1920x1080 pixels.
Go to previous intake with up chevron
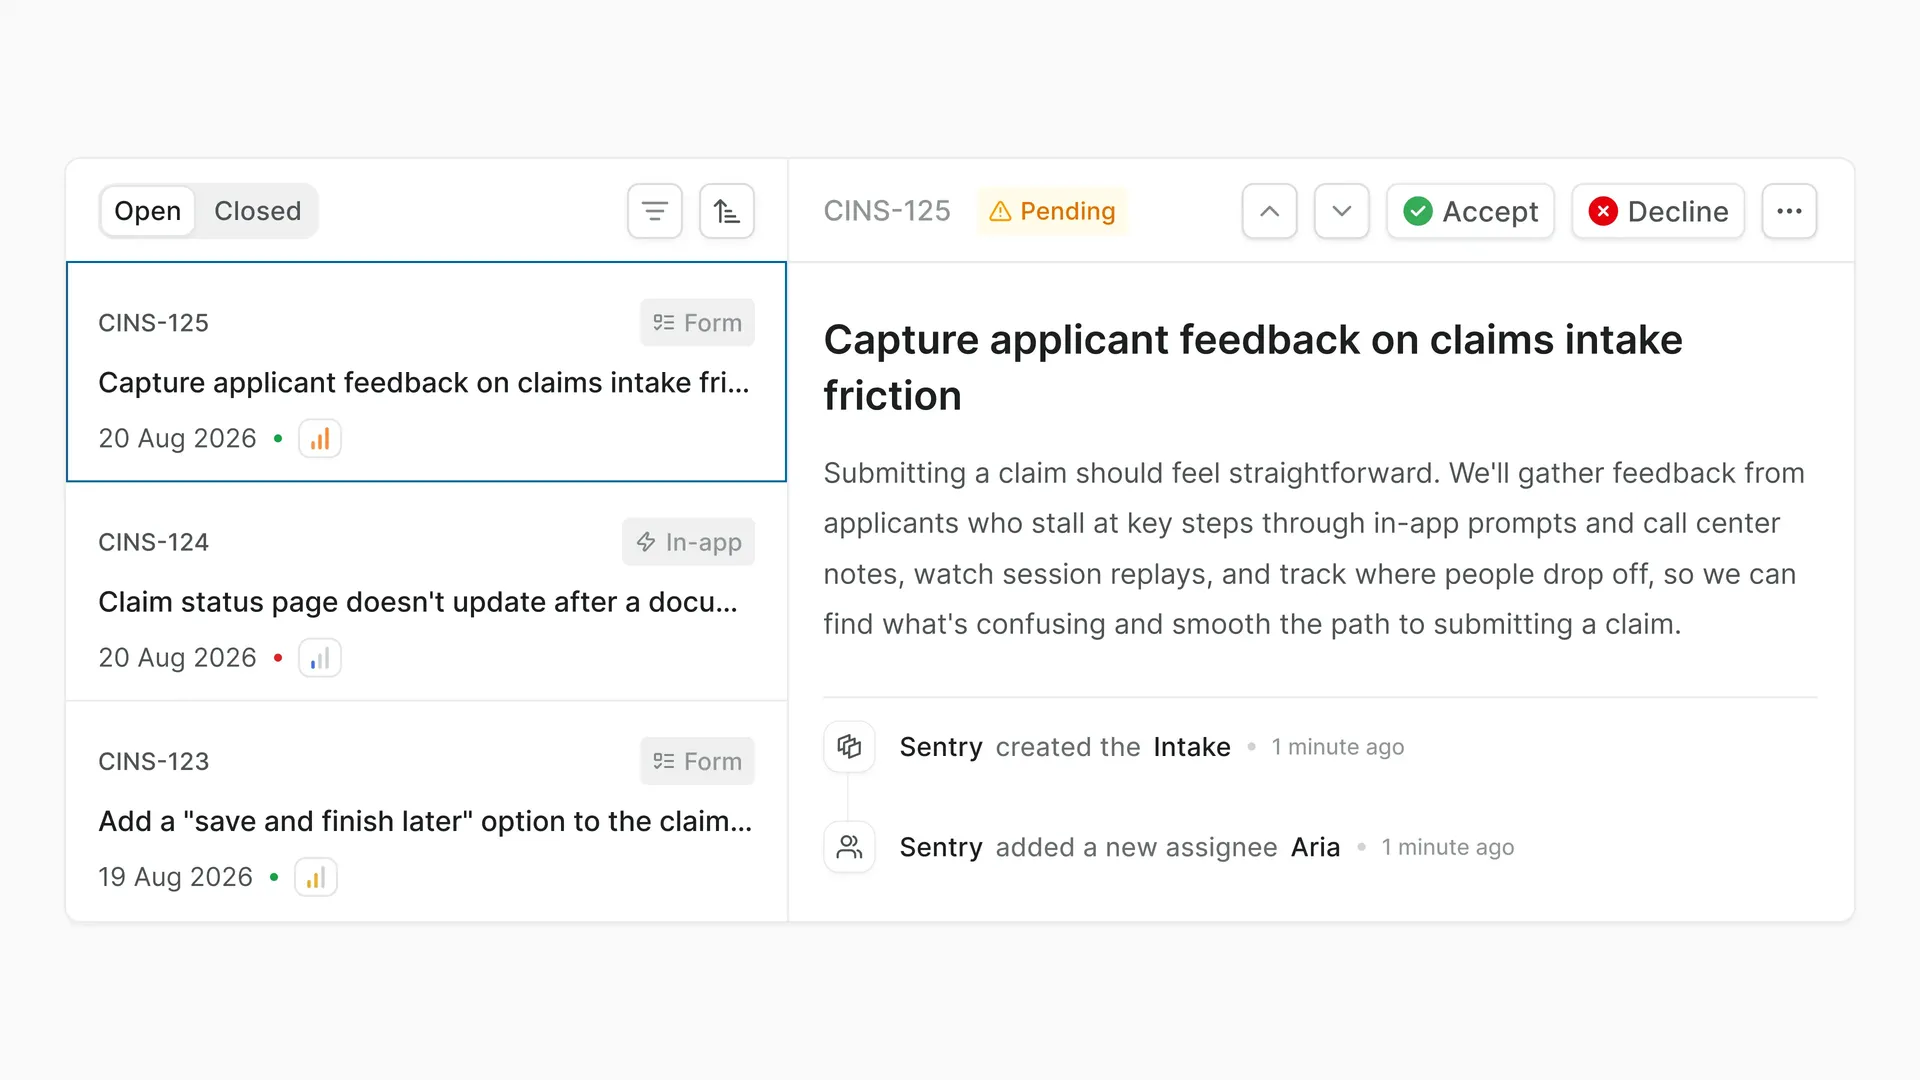pyautogui.click(x=1270, y=211)
